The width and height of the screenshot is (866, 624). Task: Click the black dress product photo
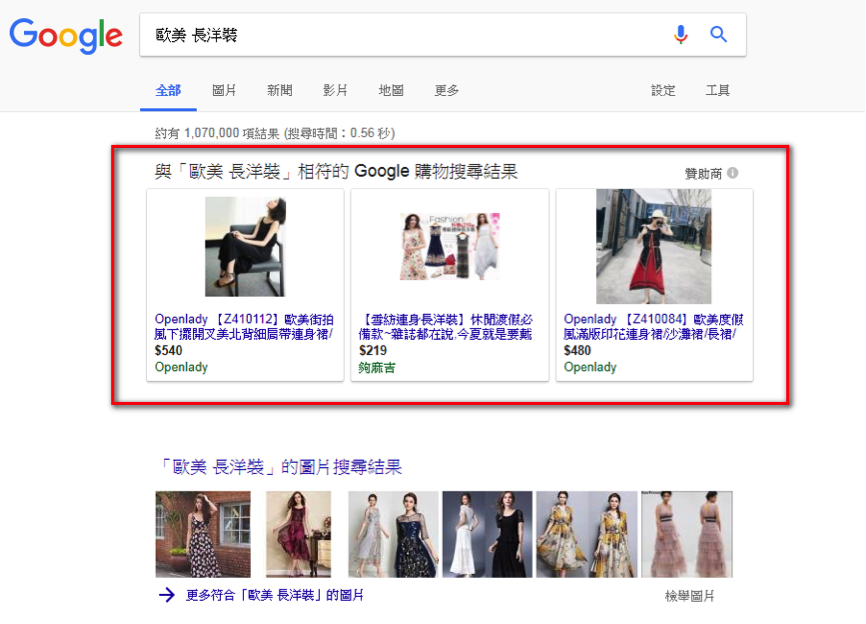point(245,246)
